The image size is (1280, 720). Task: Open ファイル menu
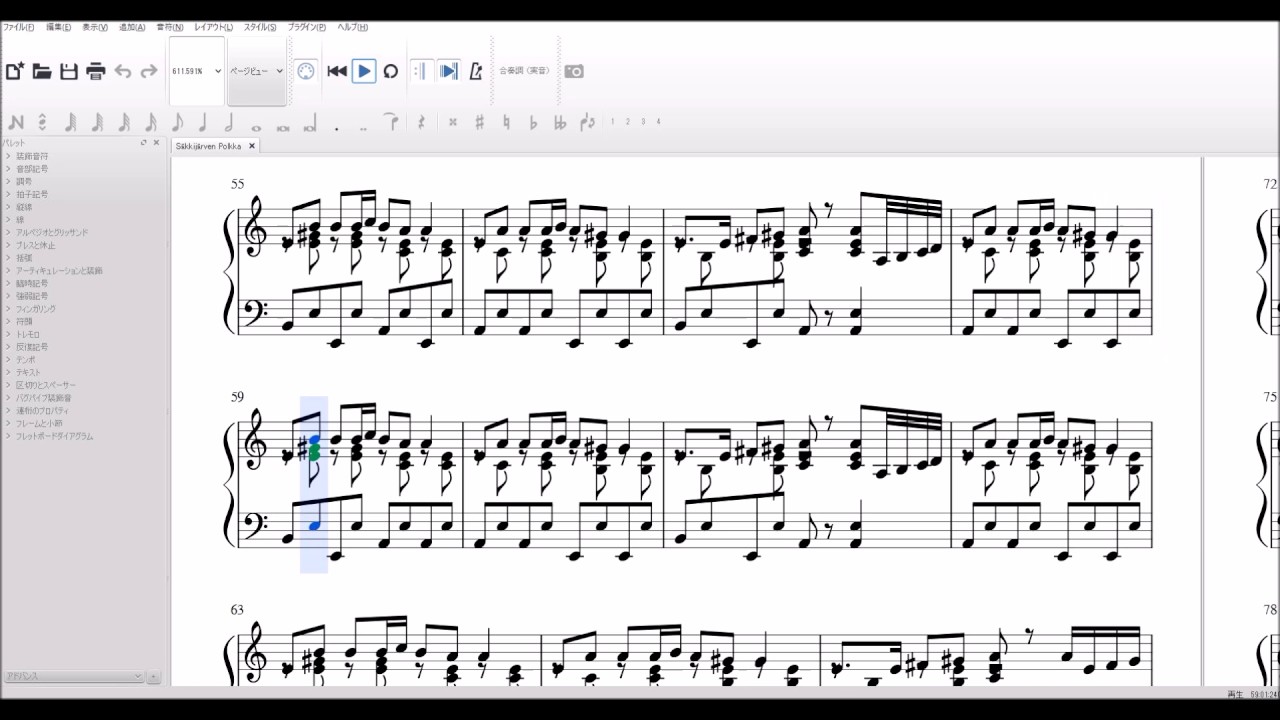pyautogui.click(x=18, y=27)
